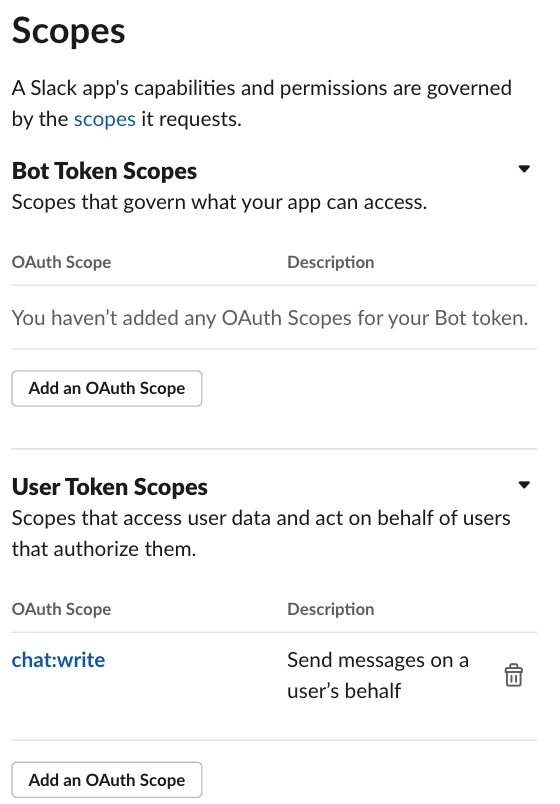Click "Scopes that access user data" subtitle

[261, 533]
